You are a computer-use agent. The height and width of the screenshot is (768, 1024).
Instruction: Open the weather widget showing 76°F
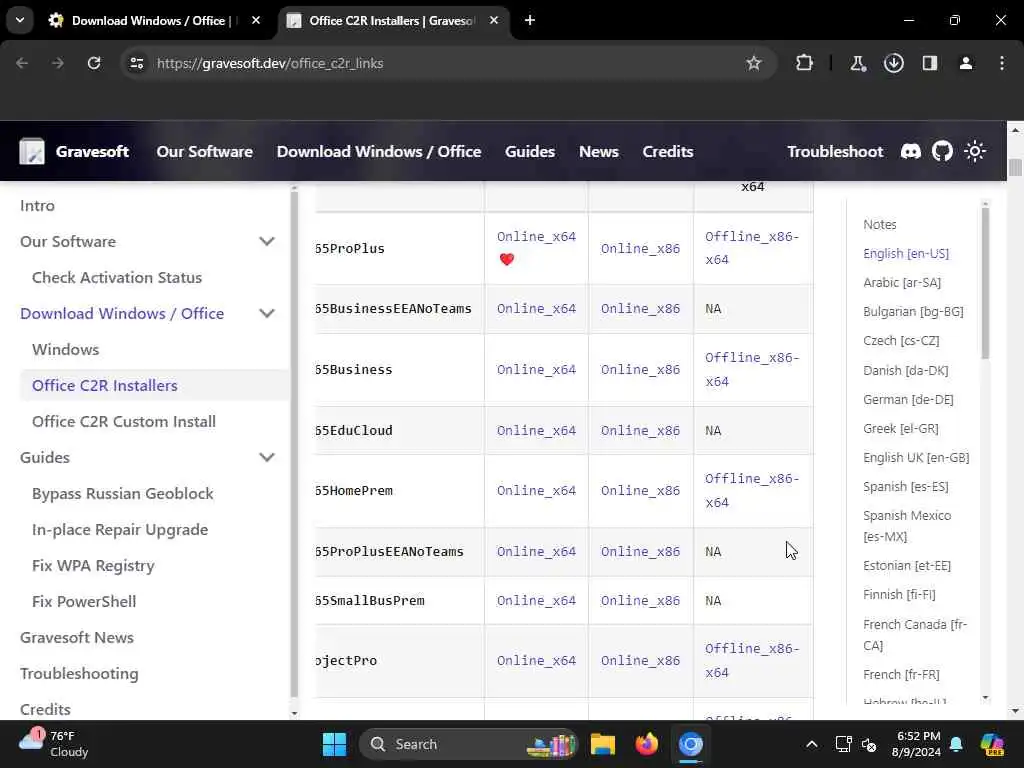point(54,744)
